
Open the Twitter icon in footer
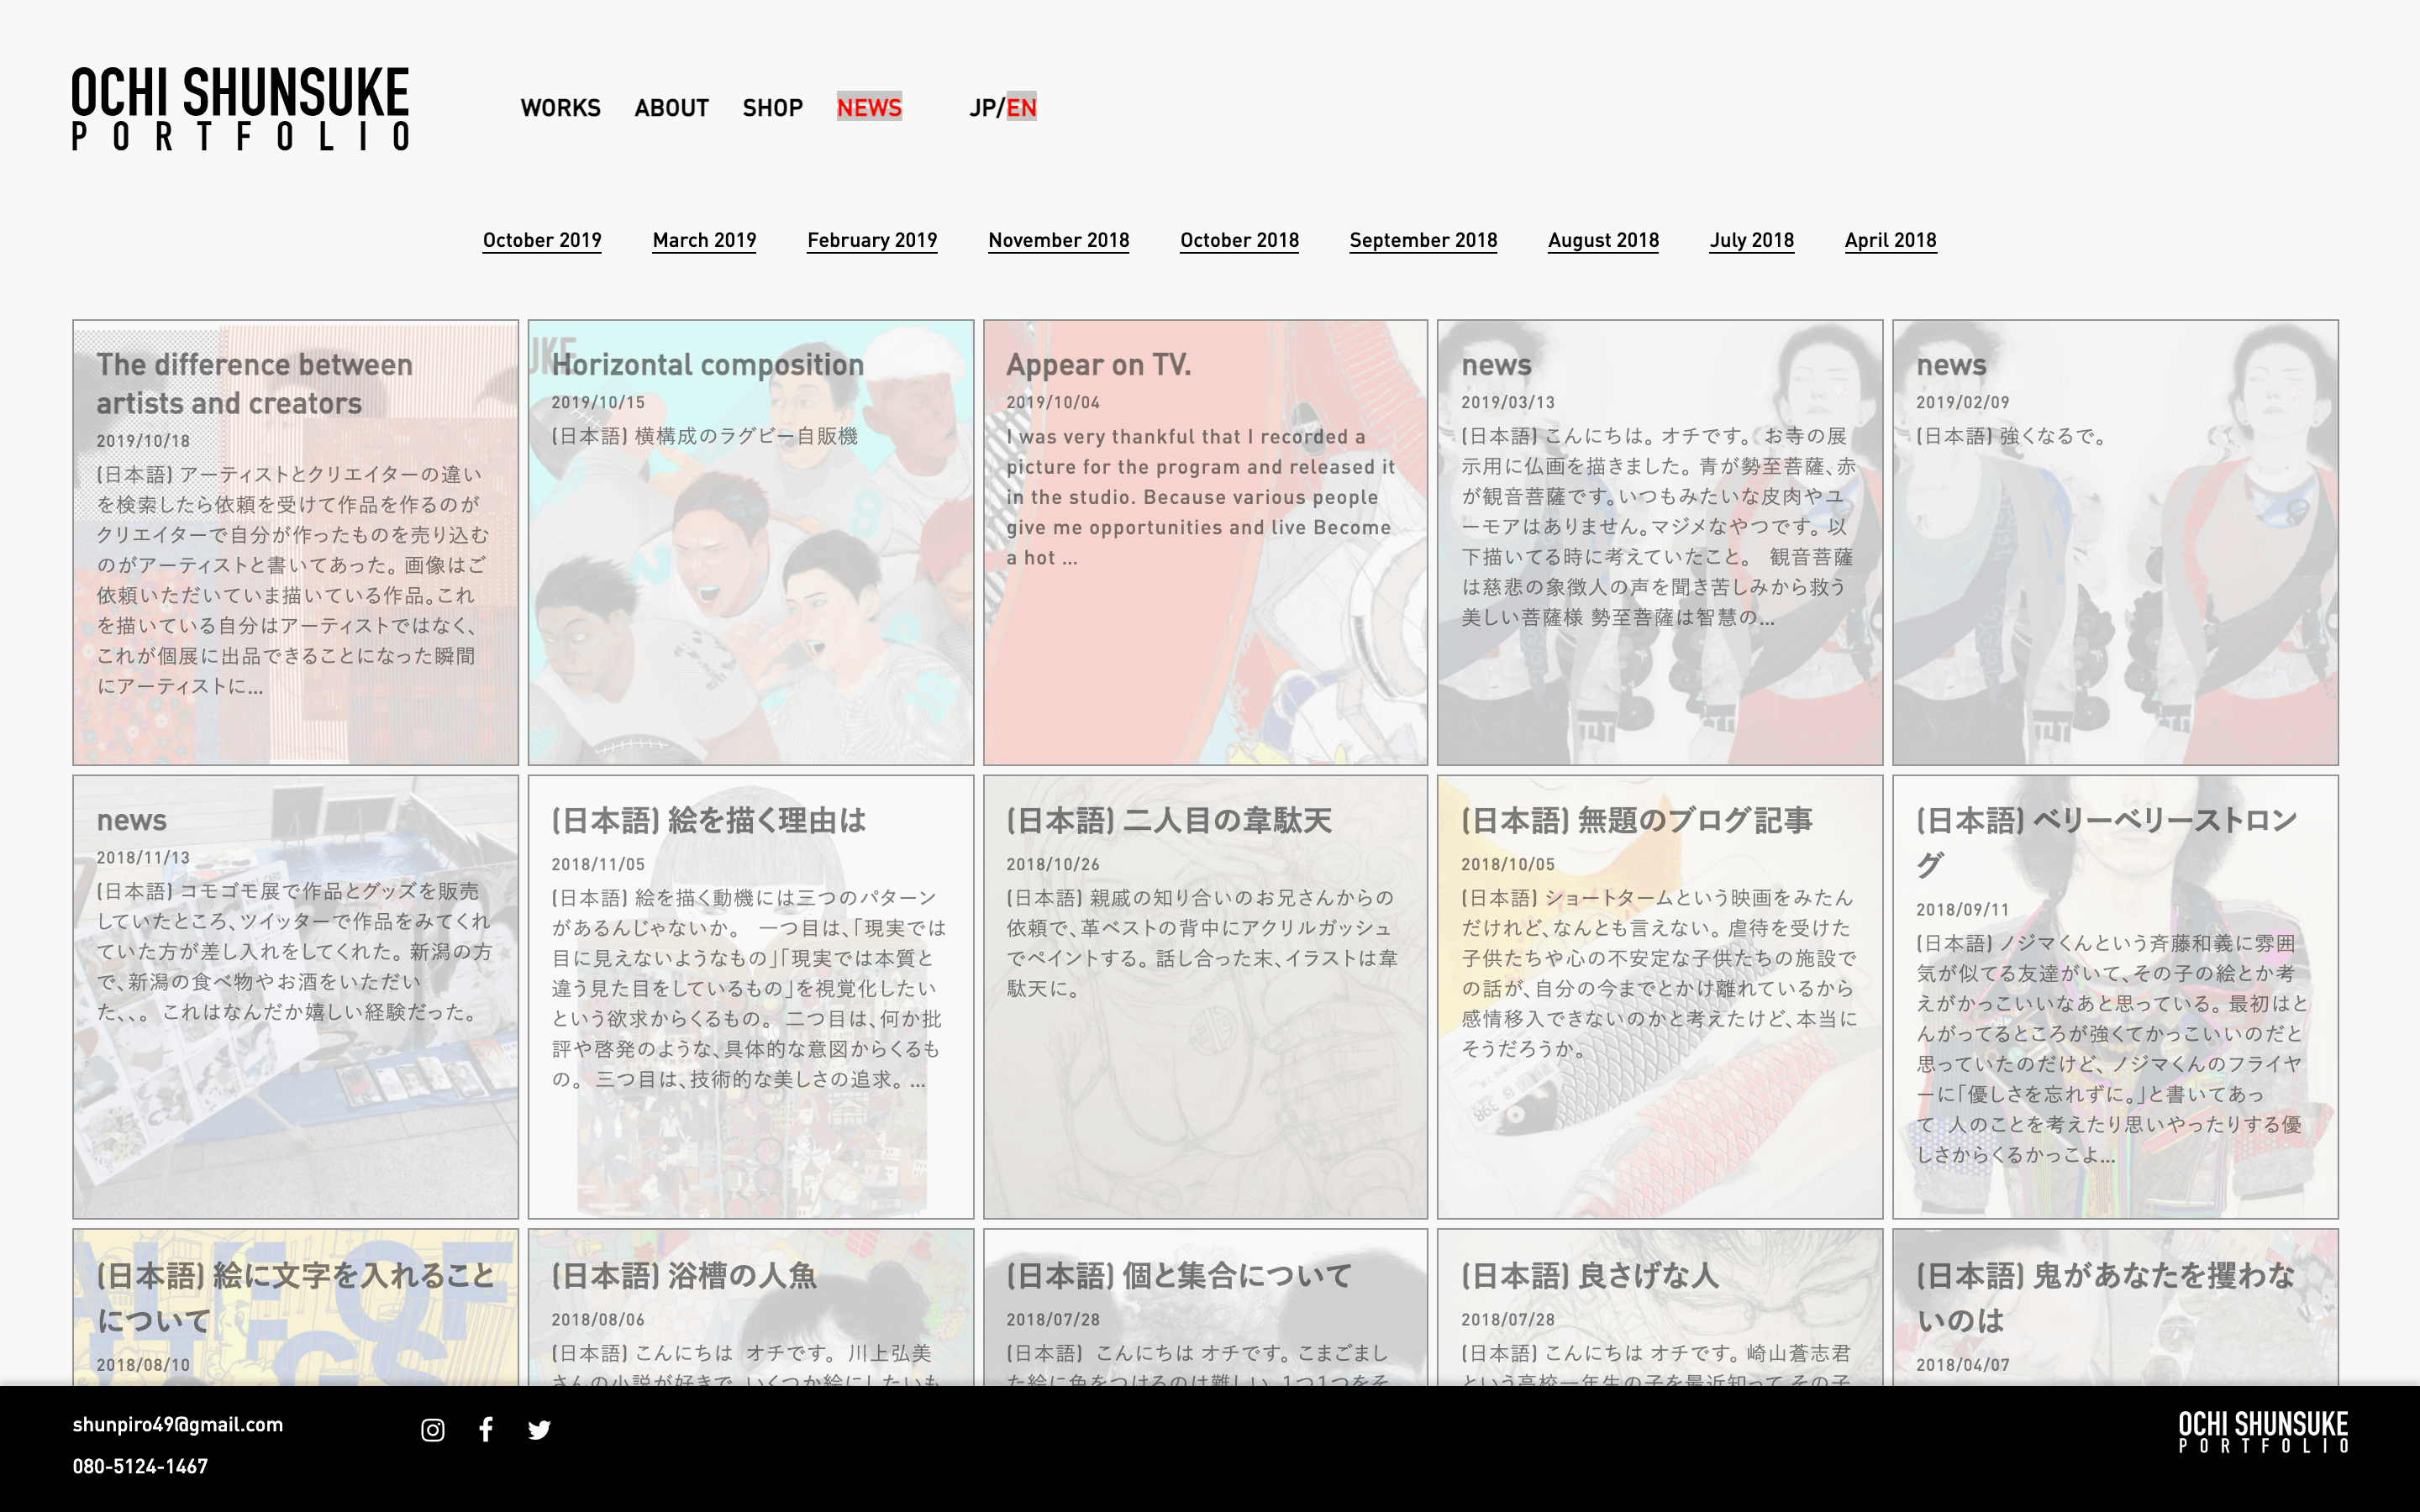(x=539, y=1430)
